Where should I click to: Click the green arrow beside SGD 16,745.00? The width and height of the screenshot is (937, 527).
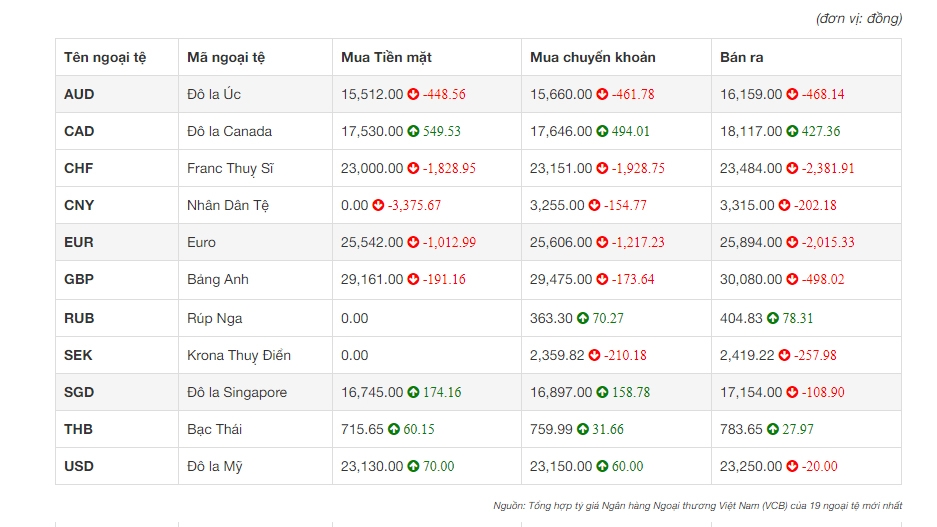(414, 392)
